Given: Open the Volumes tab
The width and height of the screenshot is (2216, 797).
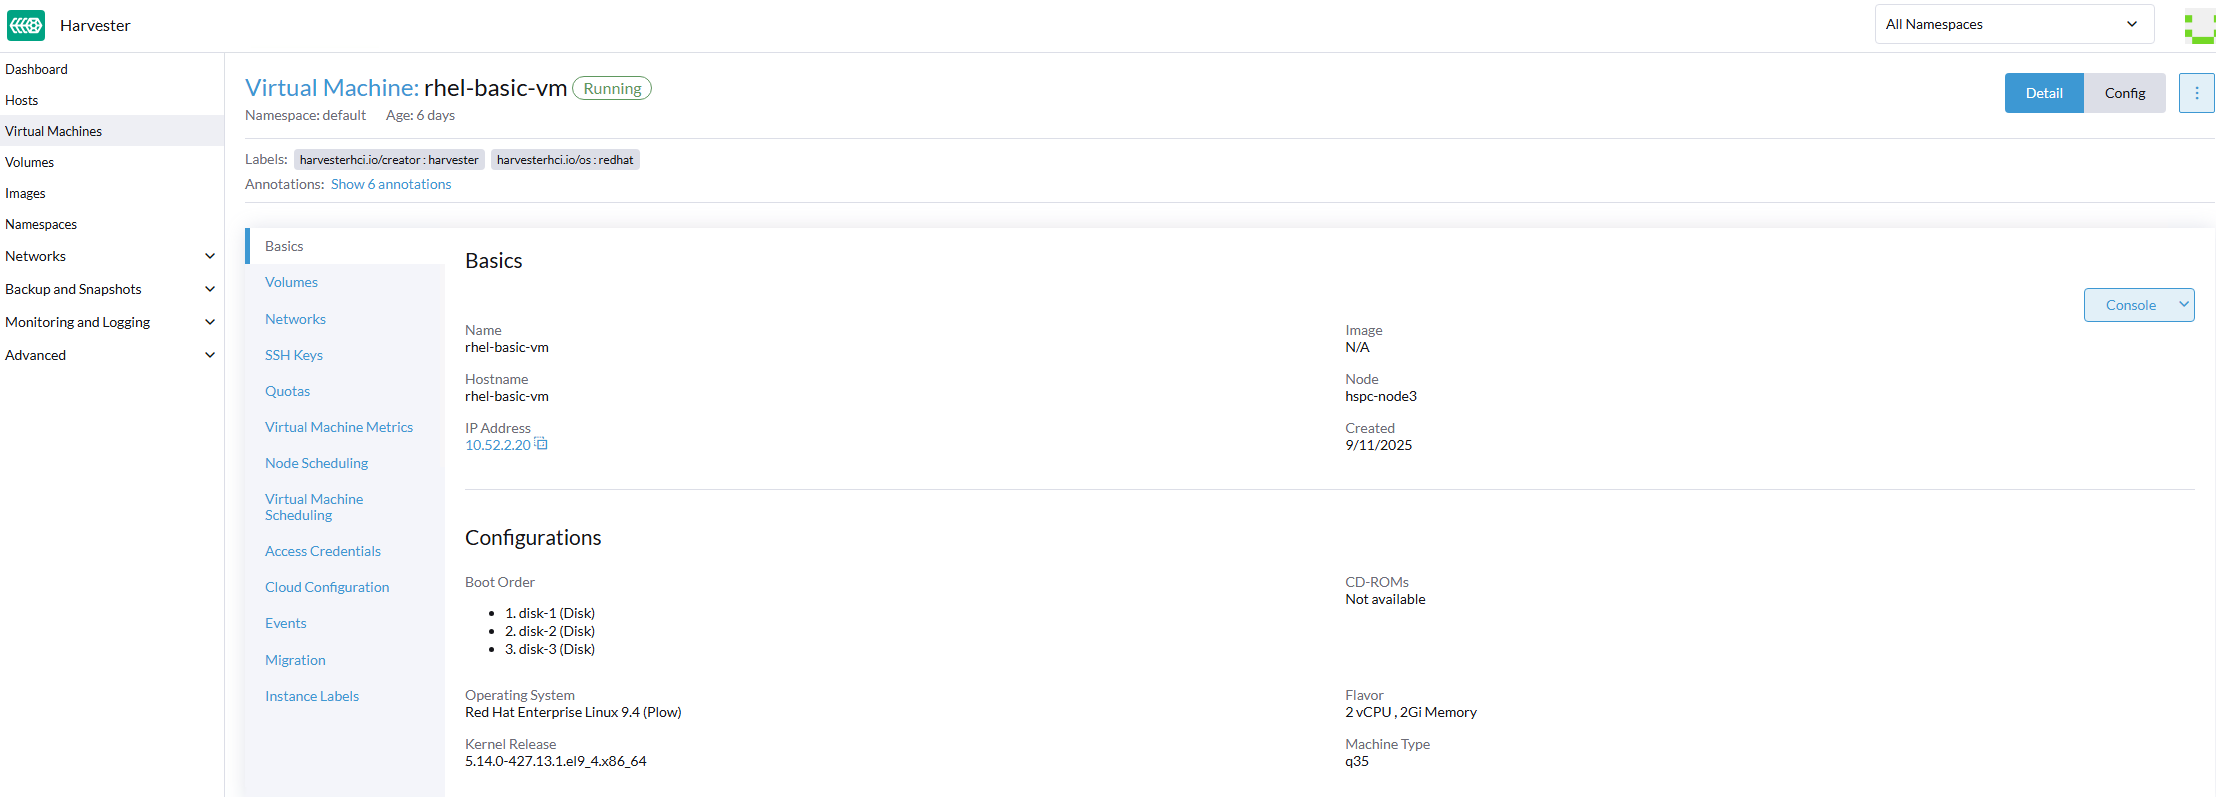Looking at the screenshot, I should point(291,282).
